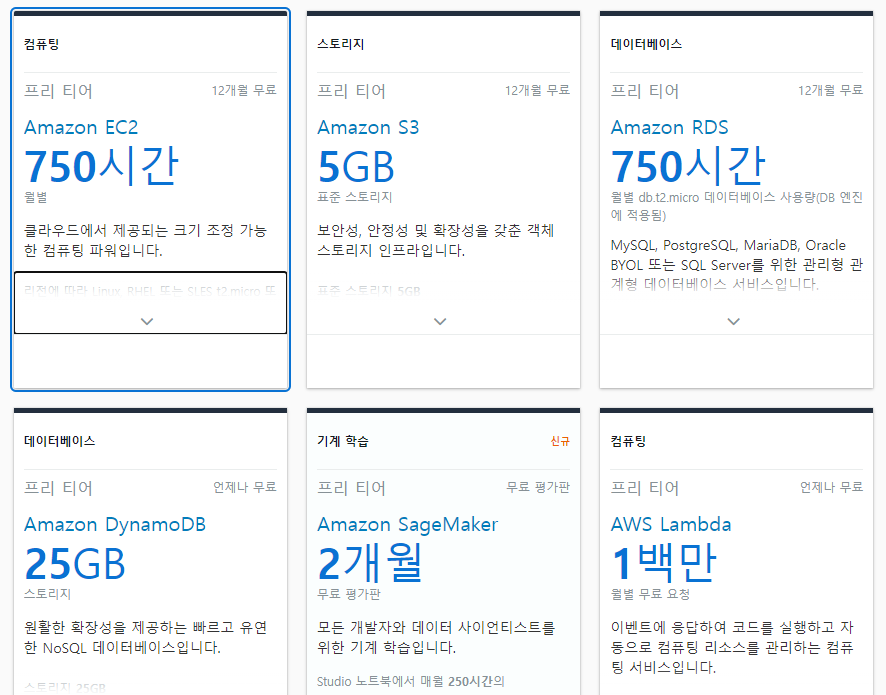886x695 pixels.
Task: Click the 월별 무료 요청 subtitle
Action: [x=650, y=594]
